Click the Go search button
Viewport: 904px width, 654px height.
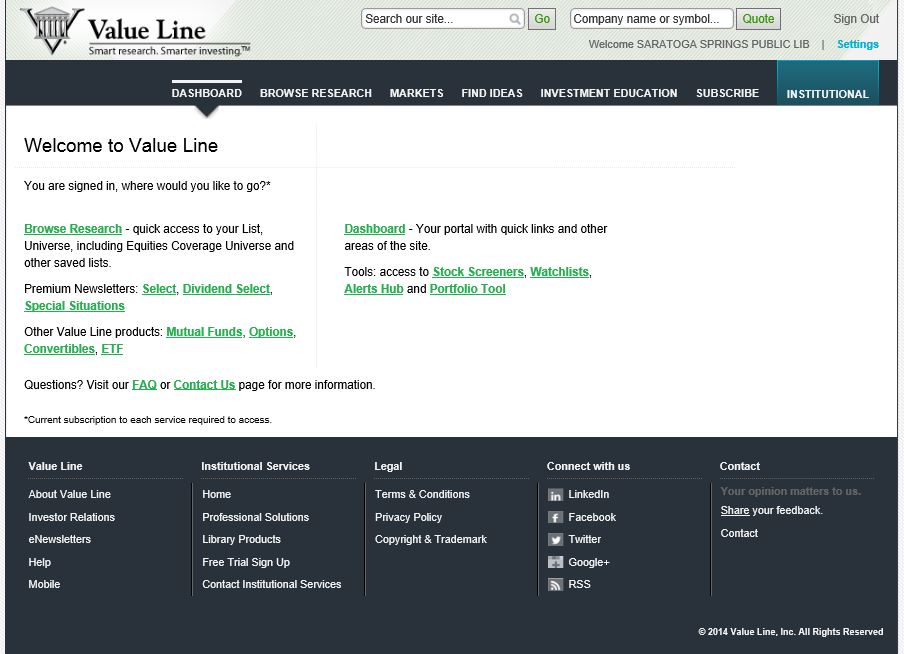[x=542, y=19]
